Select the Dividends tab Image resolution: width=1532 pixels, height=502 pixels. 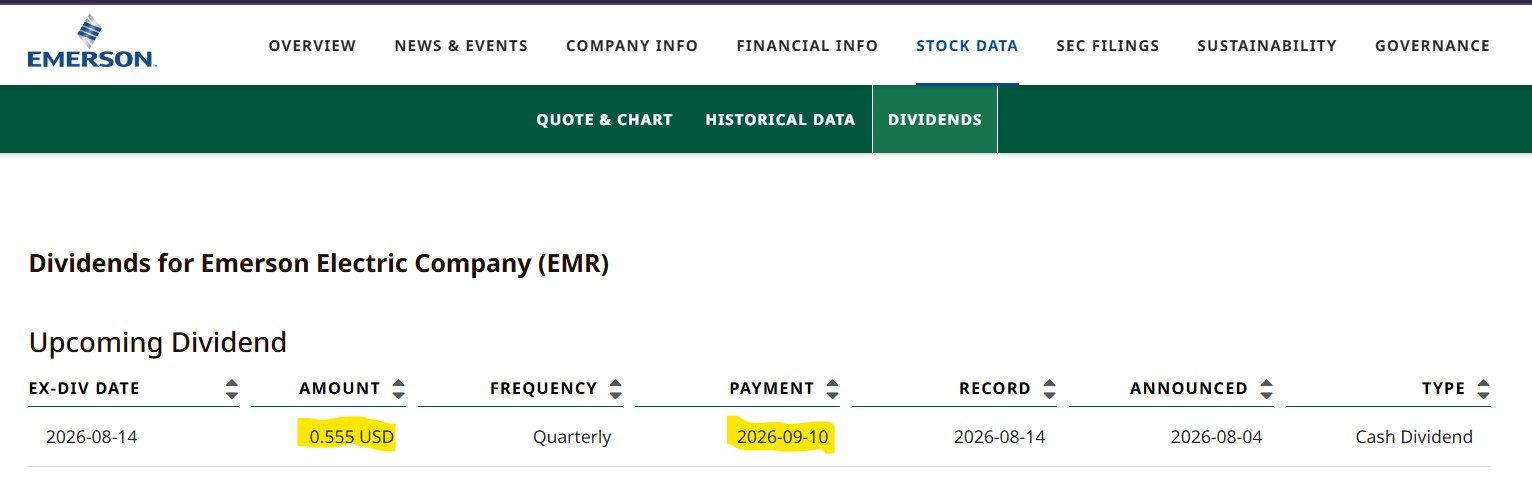[x=935, y=120]
